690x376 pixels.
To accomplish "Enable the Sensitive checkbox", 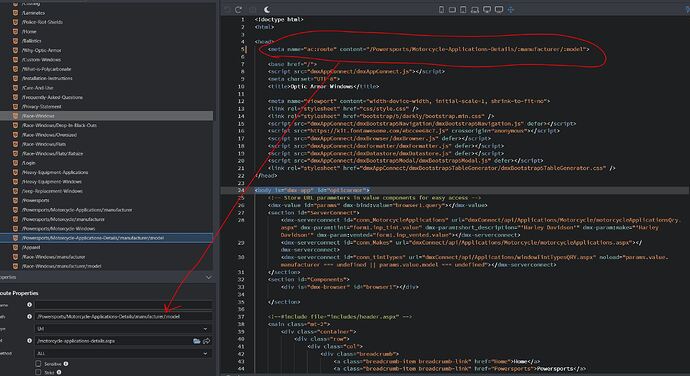I will tap(38, 364).
